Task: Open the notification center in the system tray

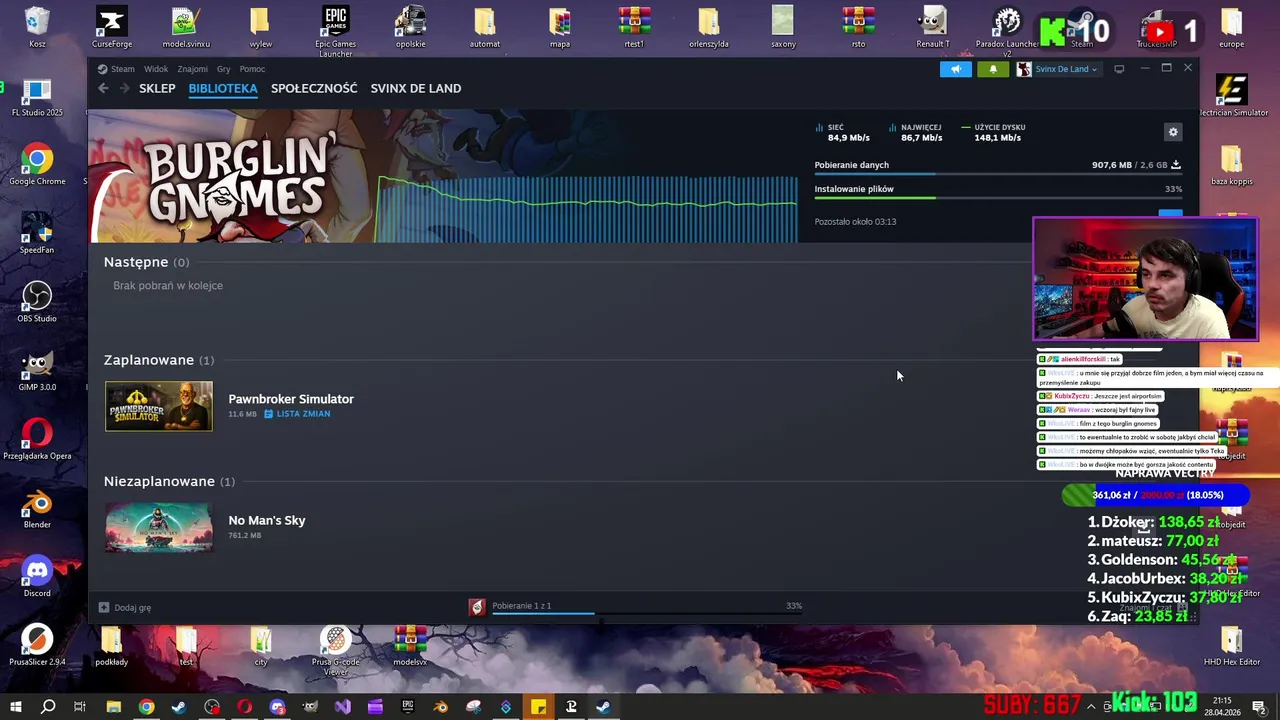Action: 1260,707
